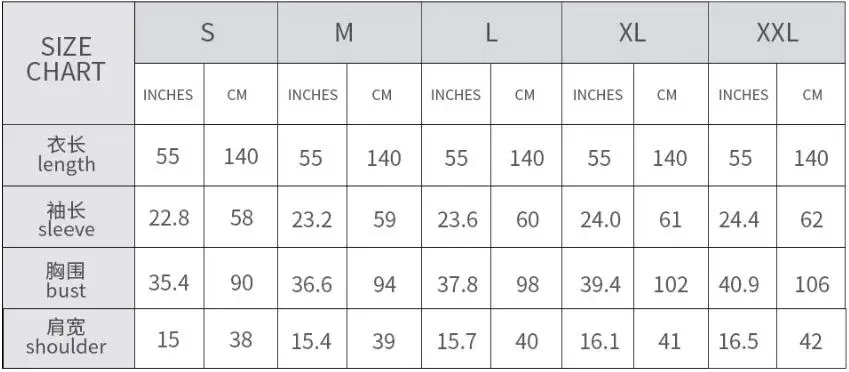Select the M size column header
Viewport: 849px width, 372px height.
(x=349, y=33)
